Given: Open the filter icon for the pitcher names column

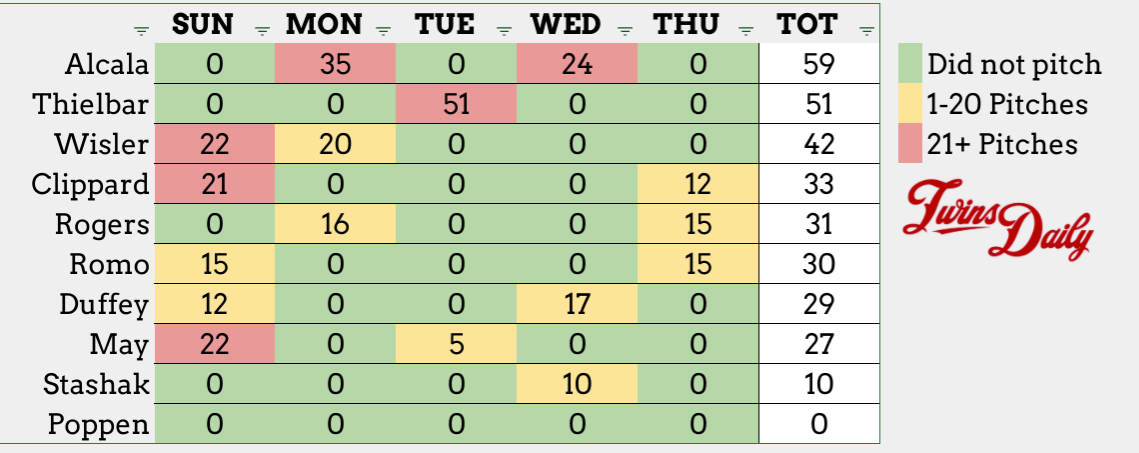Looking at the screenshot, I should click(142, 30).
